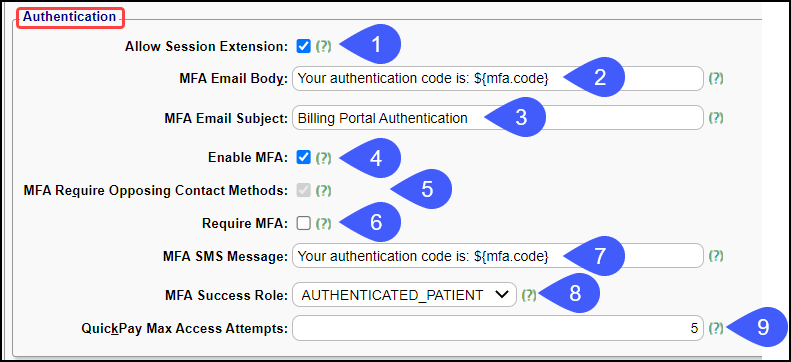
Task: Open help for MFA Require Opposing Contact Methods
Action: pos(323,191)
